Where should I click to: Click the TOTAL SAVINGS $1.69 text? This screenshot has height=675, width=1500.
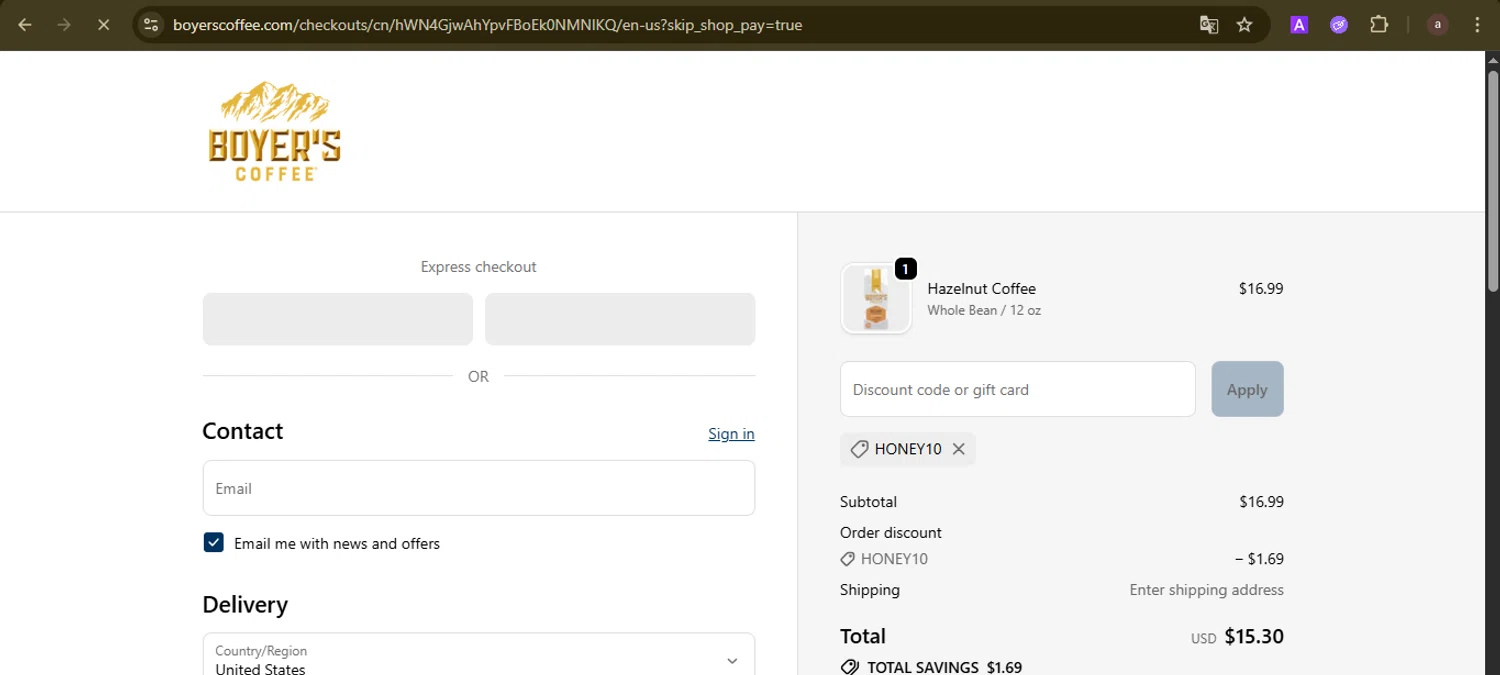click(x=944, y=667)
